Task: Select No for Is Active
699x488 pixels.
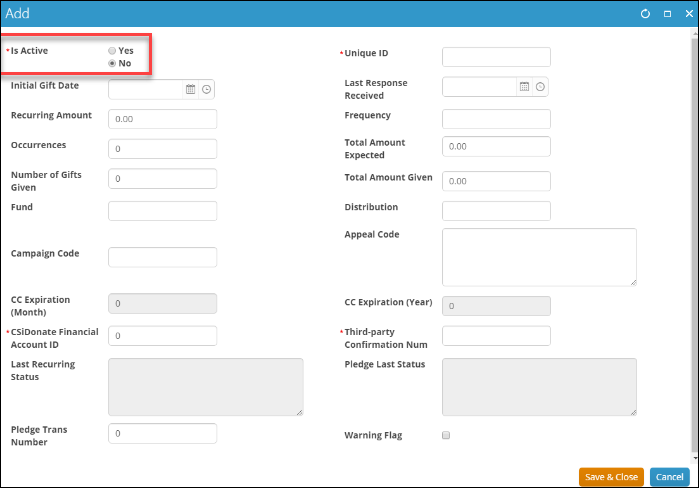Action: (x=112, y=63)
